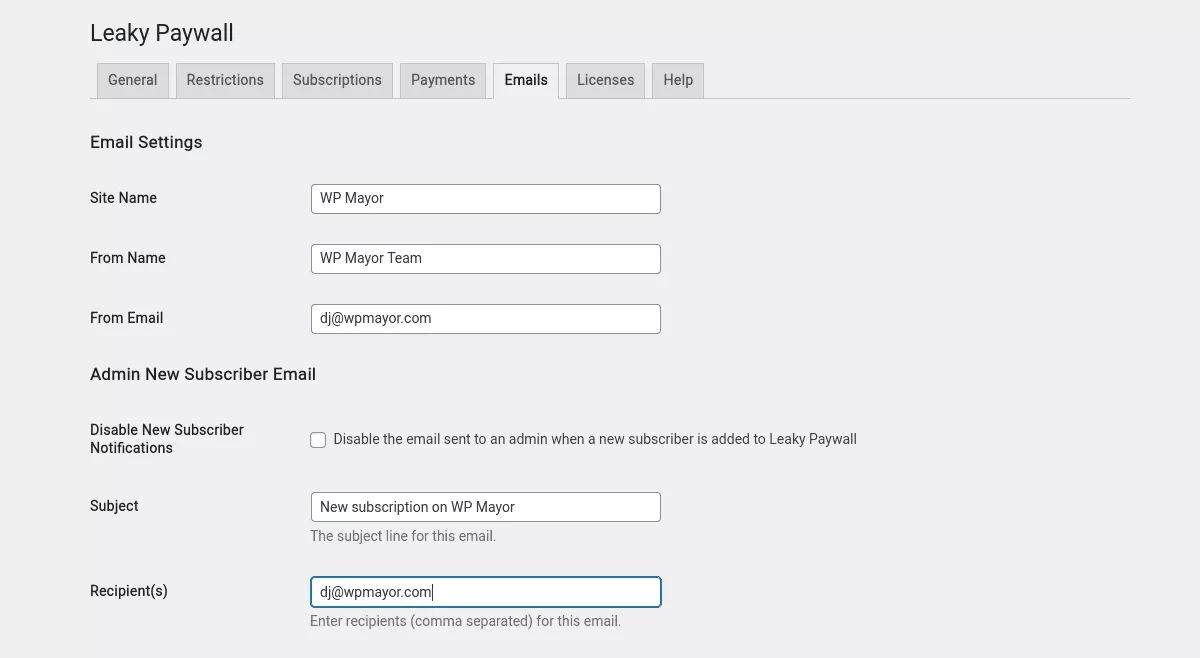This screenshot has height=658, width=1200.
Task: Click the Subject input field
Action: coord(486,507)
